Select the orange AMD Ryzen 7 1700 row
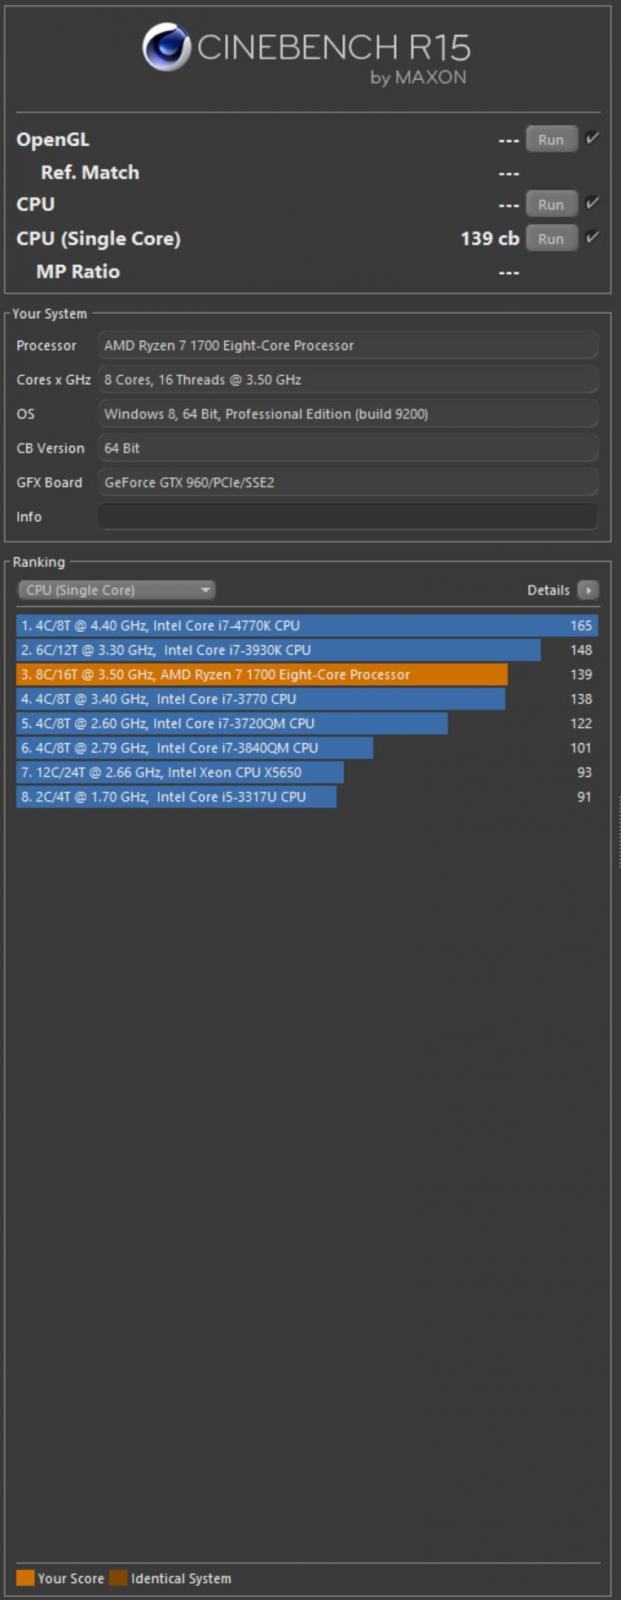Image resolution: width=621 pixels, height=1600 pixels. (x=262, y=675)
